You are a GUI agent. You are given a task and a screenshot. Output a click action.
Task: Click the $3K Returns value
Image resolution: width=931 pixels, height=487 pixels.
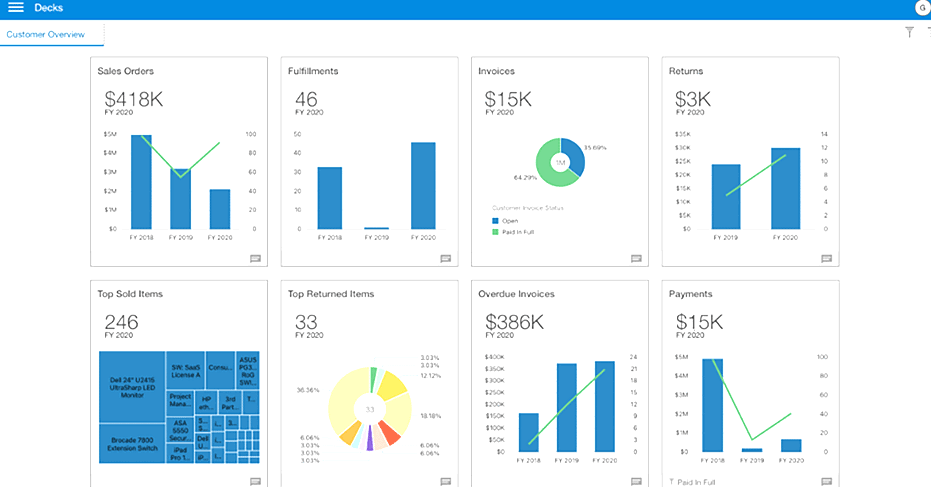click(x=693, y=99)
